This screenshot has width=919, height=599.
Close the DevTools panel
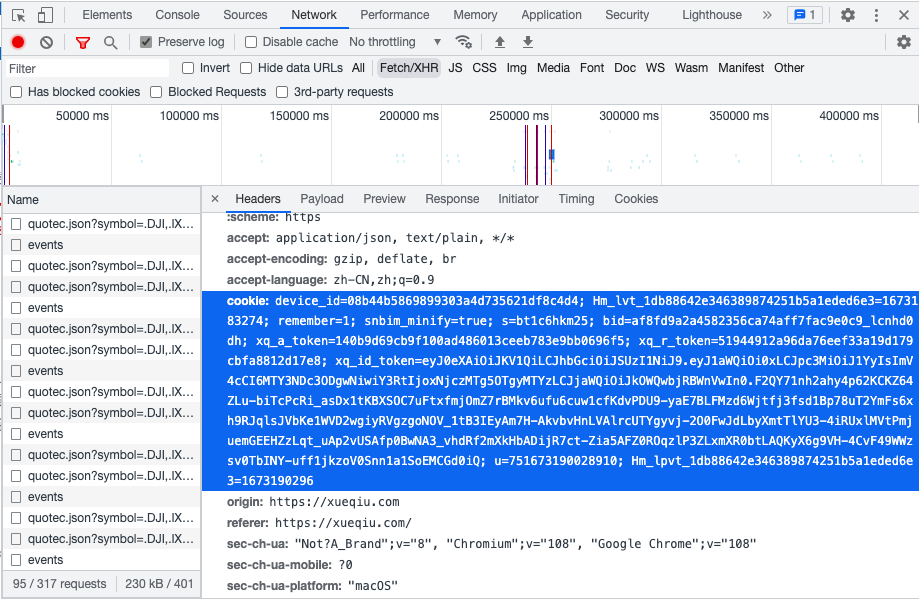pyautogui.click(x=904, y=15)
